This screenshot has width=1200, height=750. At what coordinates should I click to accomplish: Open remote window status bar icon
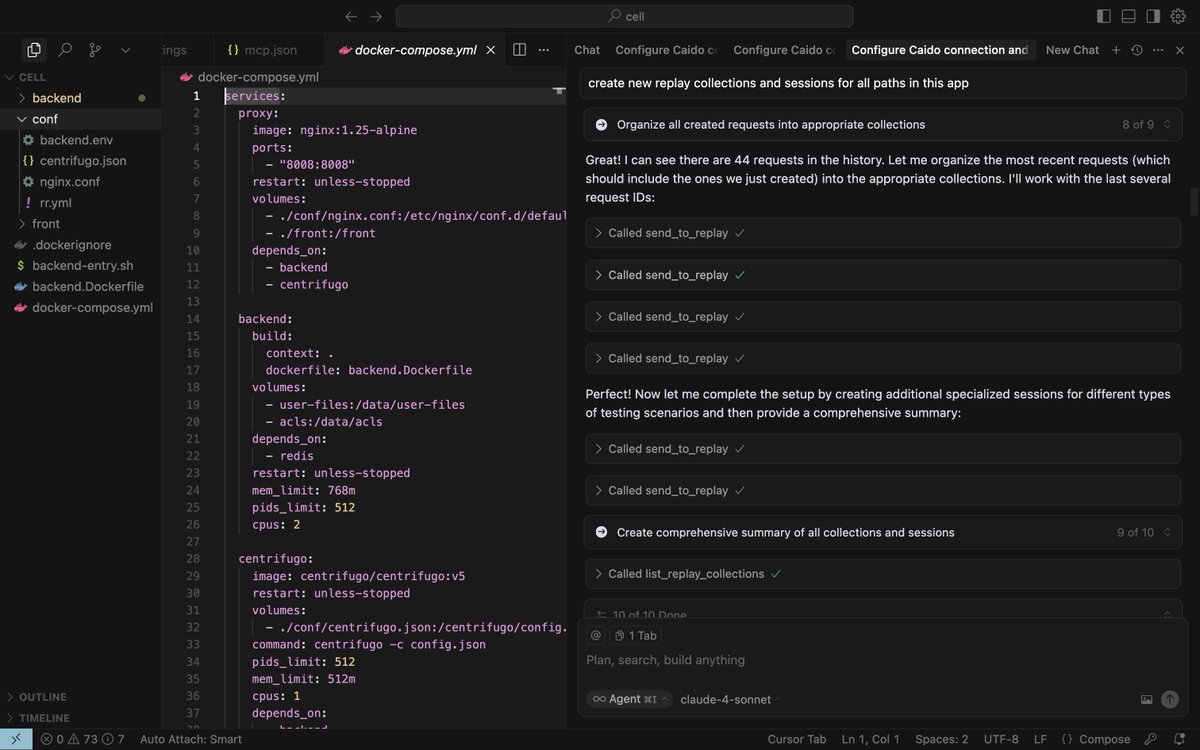click(x=16, y=739)
